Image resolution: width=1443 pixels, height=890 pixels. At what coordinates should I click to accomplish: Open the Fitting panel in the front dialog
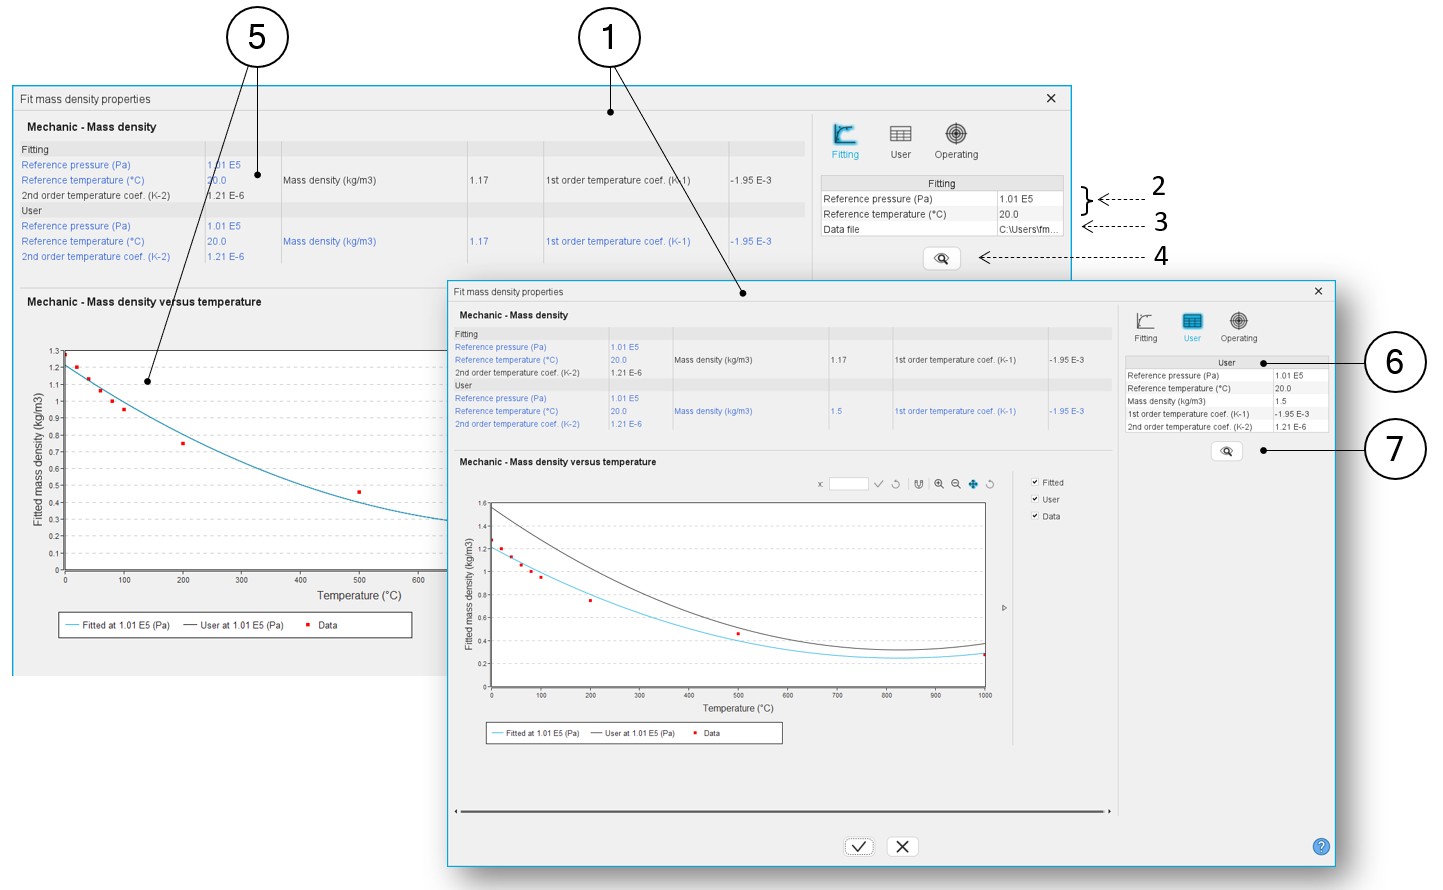(1145, 327)
